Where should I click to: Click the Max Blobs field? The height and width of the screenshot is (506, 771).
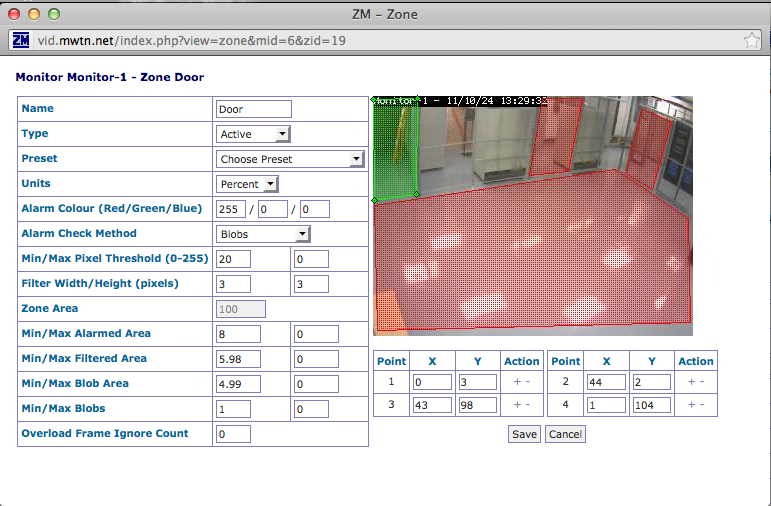311,409
